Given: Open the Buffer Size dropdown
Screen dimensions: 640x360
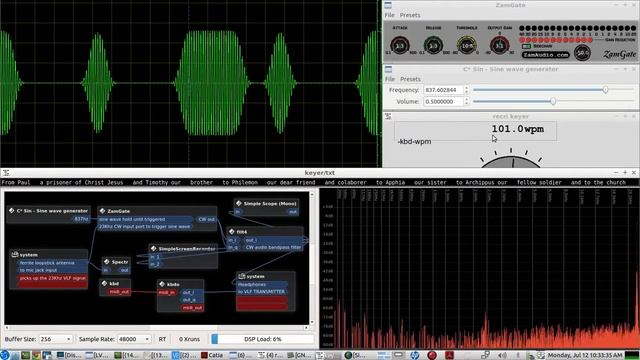Looking at the screenshot, I should click(x=56, y=339).
